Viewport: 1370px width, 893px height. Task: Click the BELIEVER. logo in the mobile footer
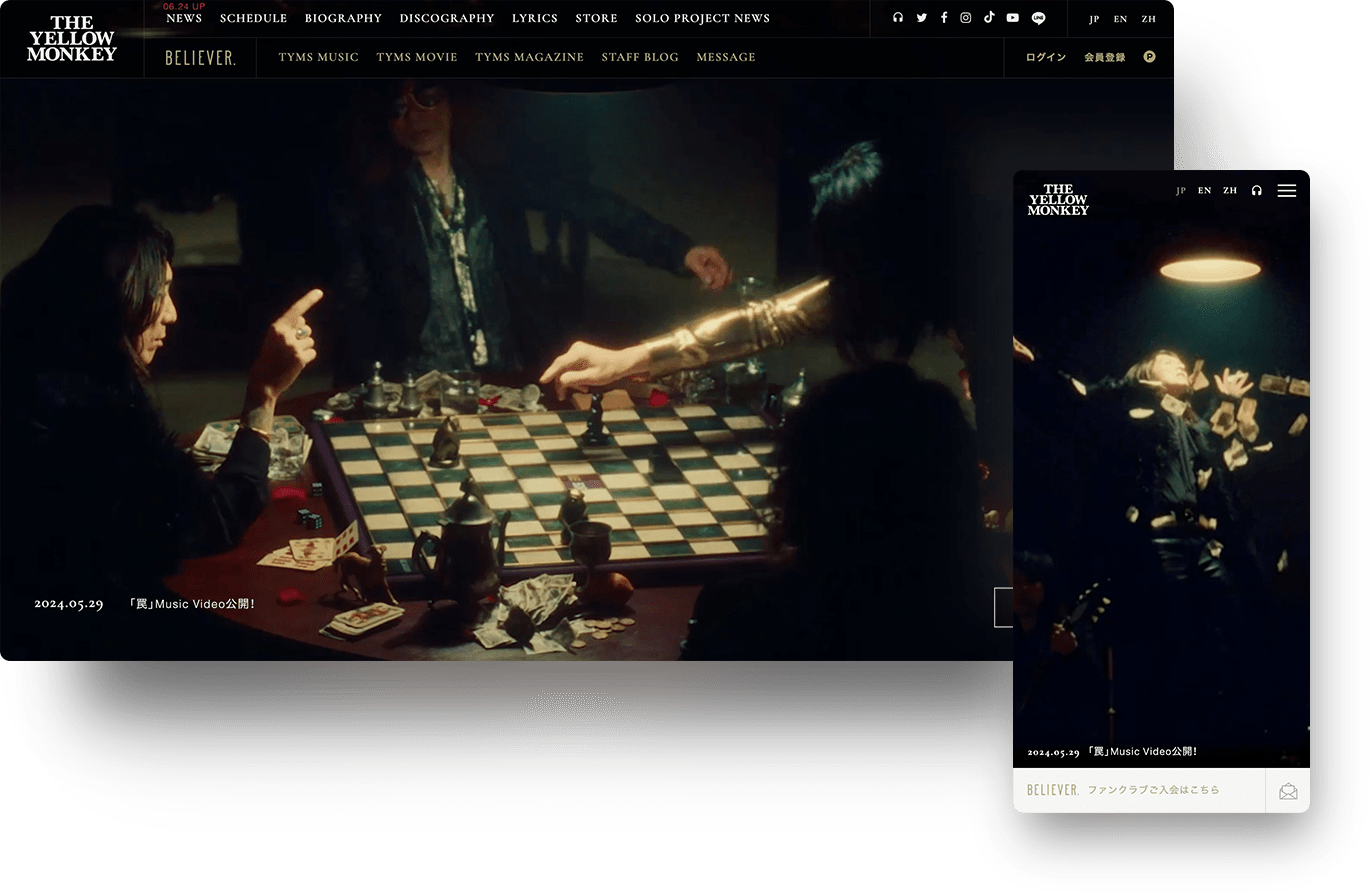[x=1053, y=790]
